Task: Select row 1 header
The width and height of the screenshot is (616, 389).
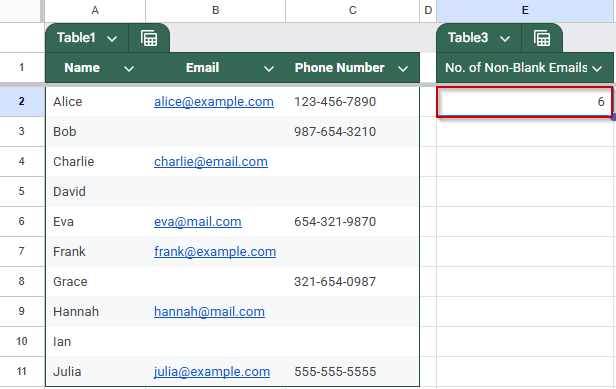Action: 22,68
